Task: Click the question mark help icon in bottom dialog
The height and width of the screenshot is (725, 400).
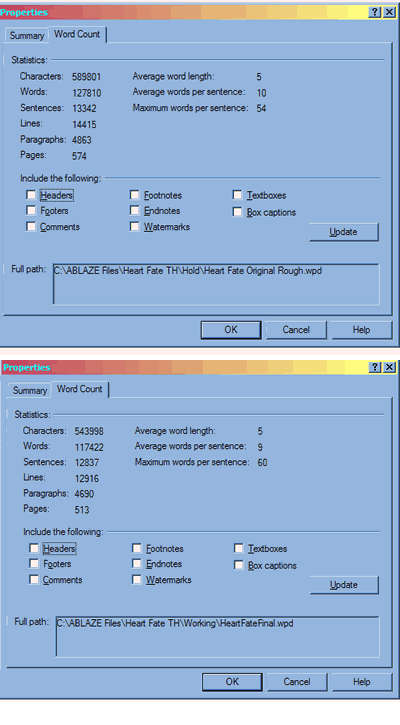Action: pyautogui.click(x=375, y=367)
